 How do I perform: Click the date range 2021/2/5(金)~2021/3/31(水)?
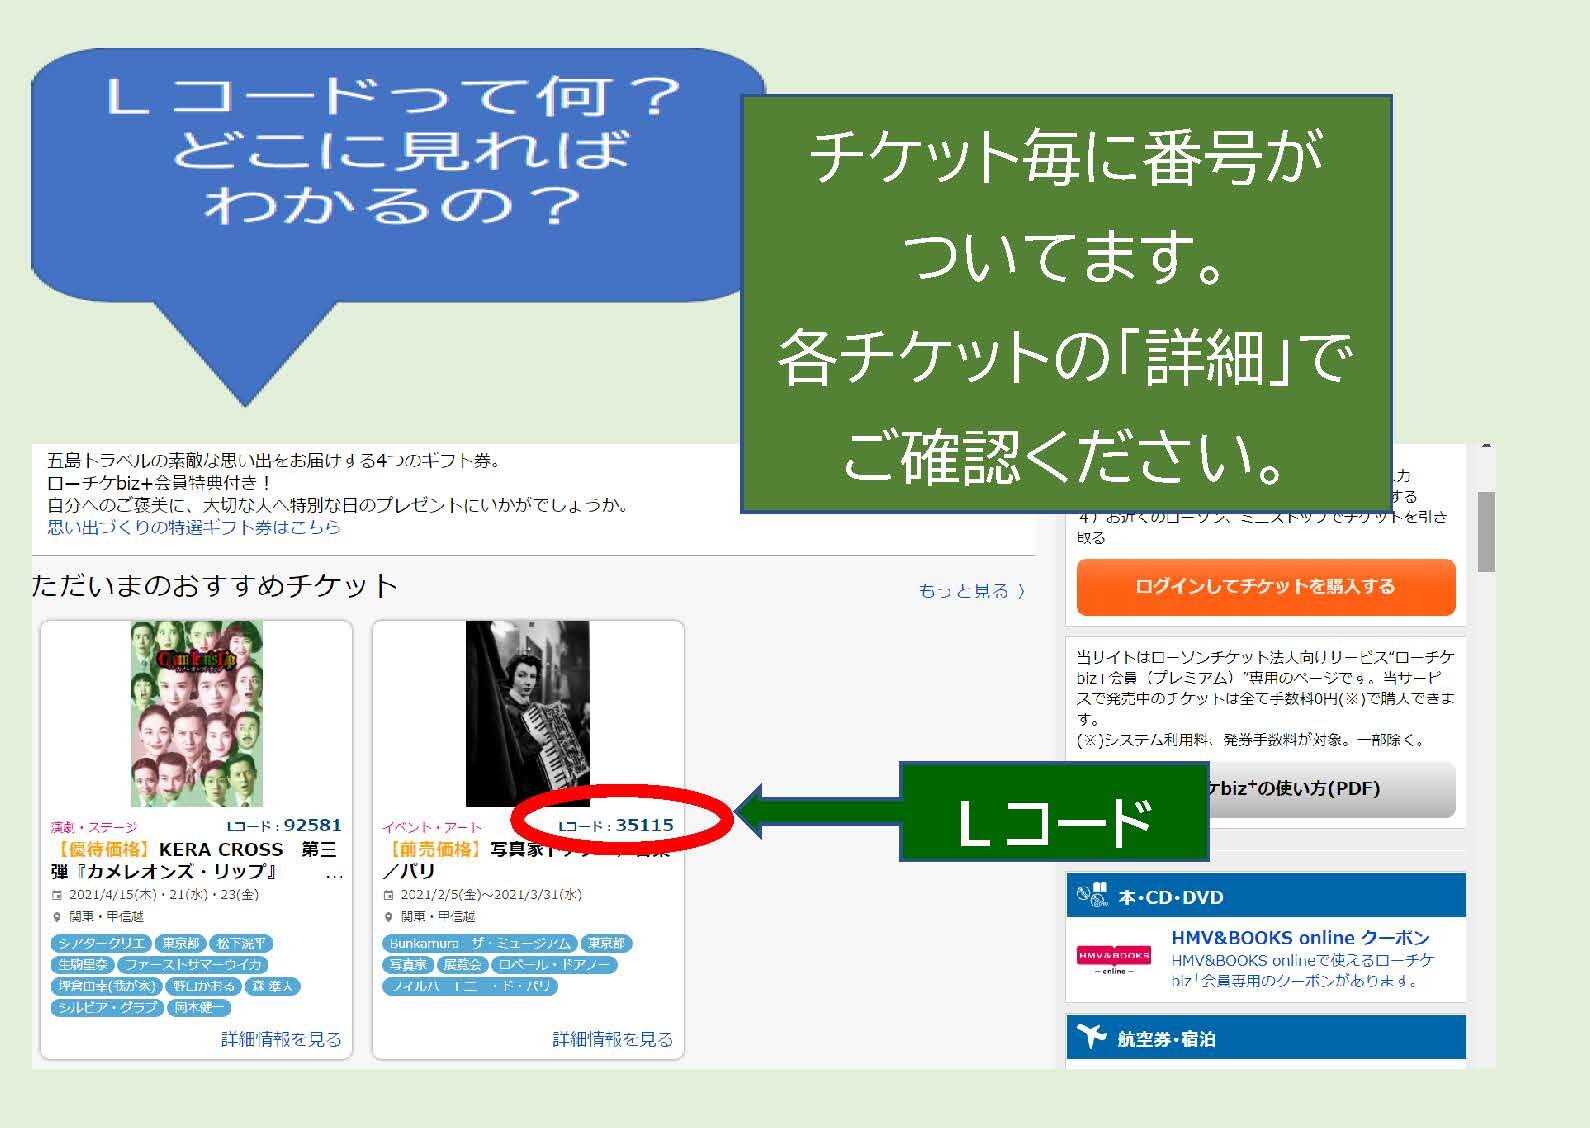(491, 895)
